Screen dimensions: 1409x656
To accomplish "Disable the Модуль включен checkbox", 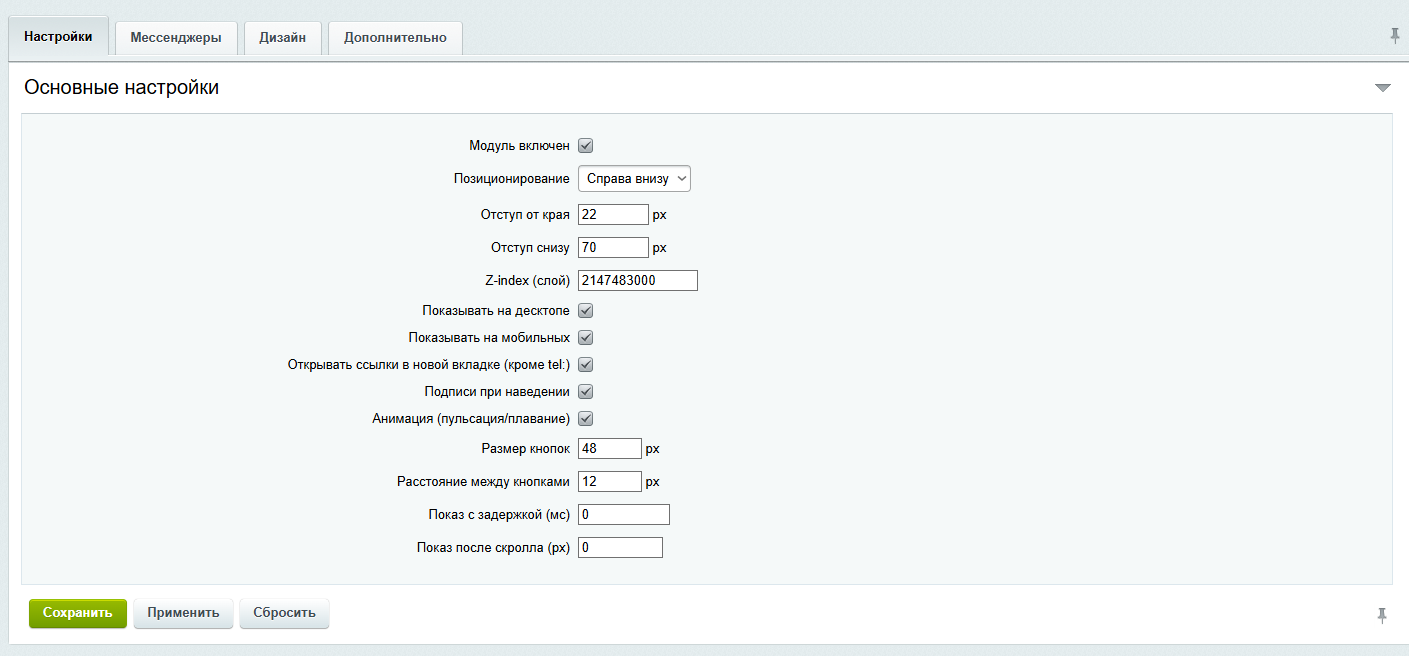I will coord(585,145).
